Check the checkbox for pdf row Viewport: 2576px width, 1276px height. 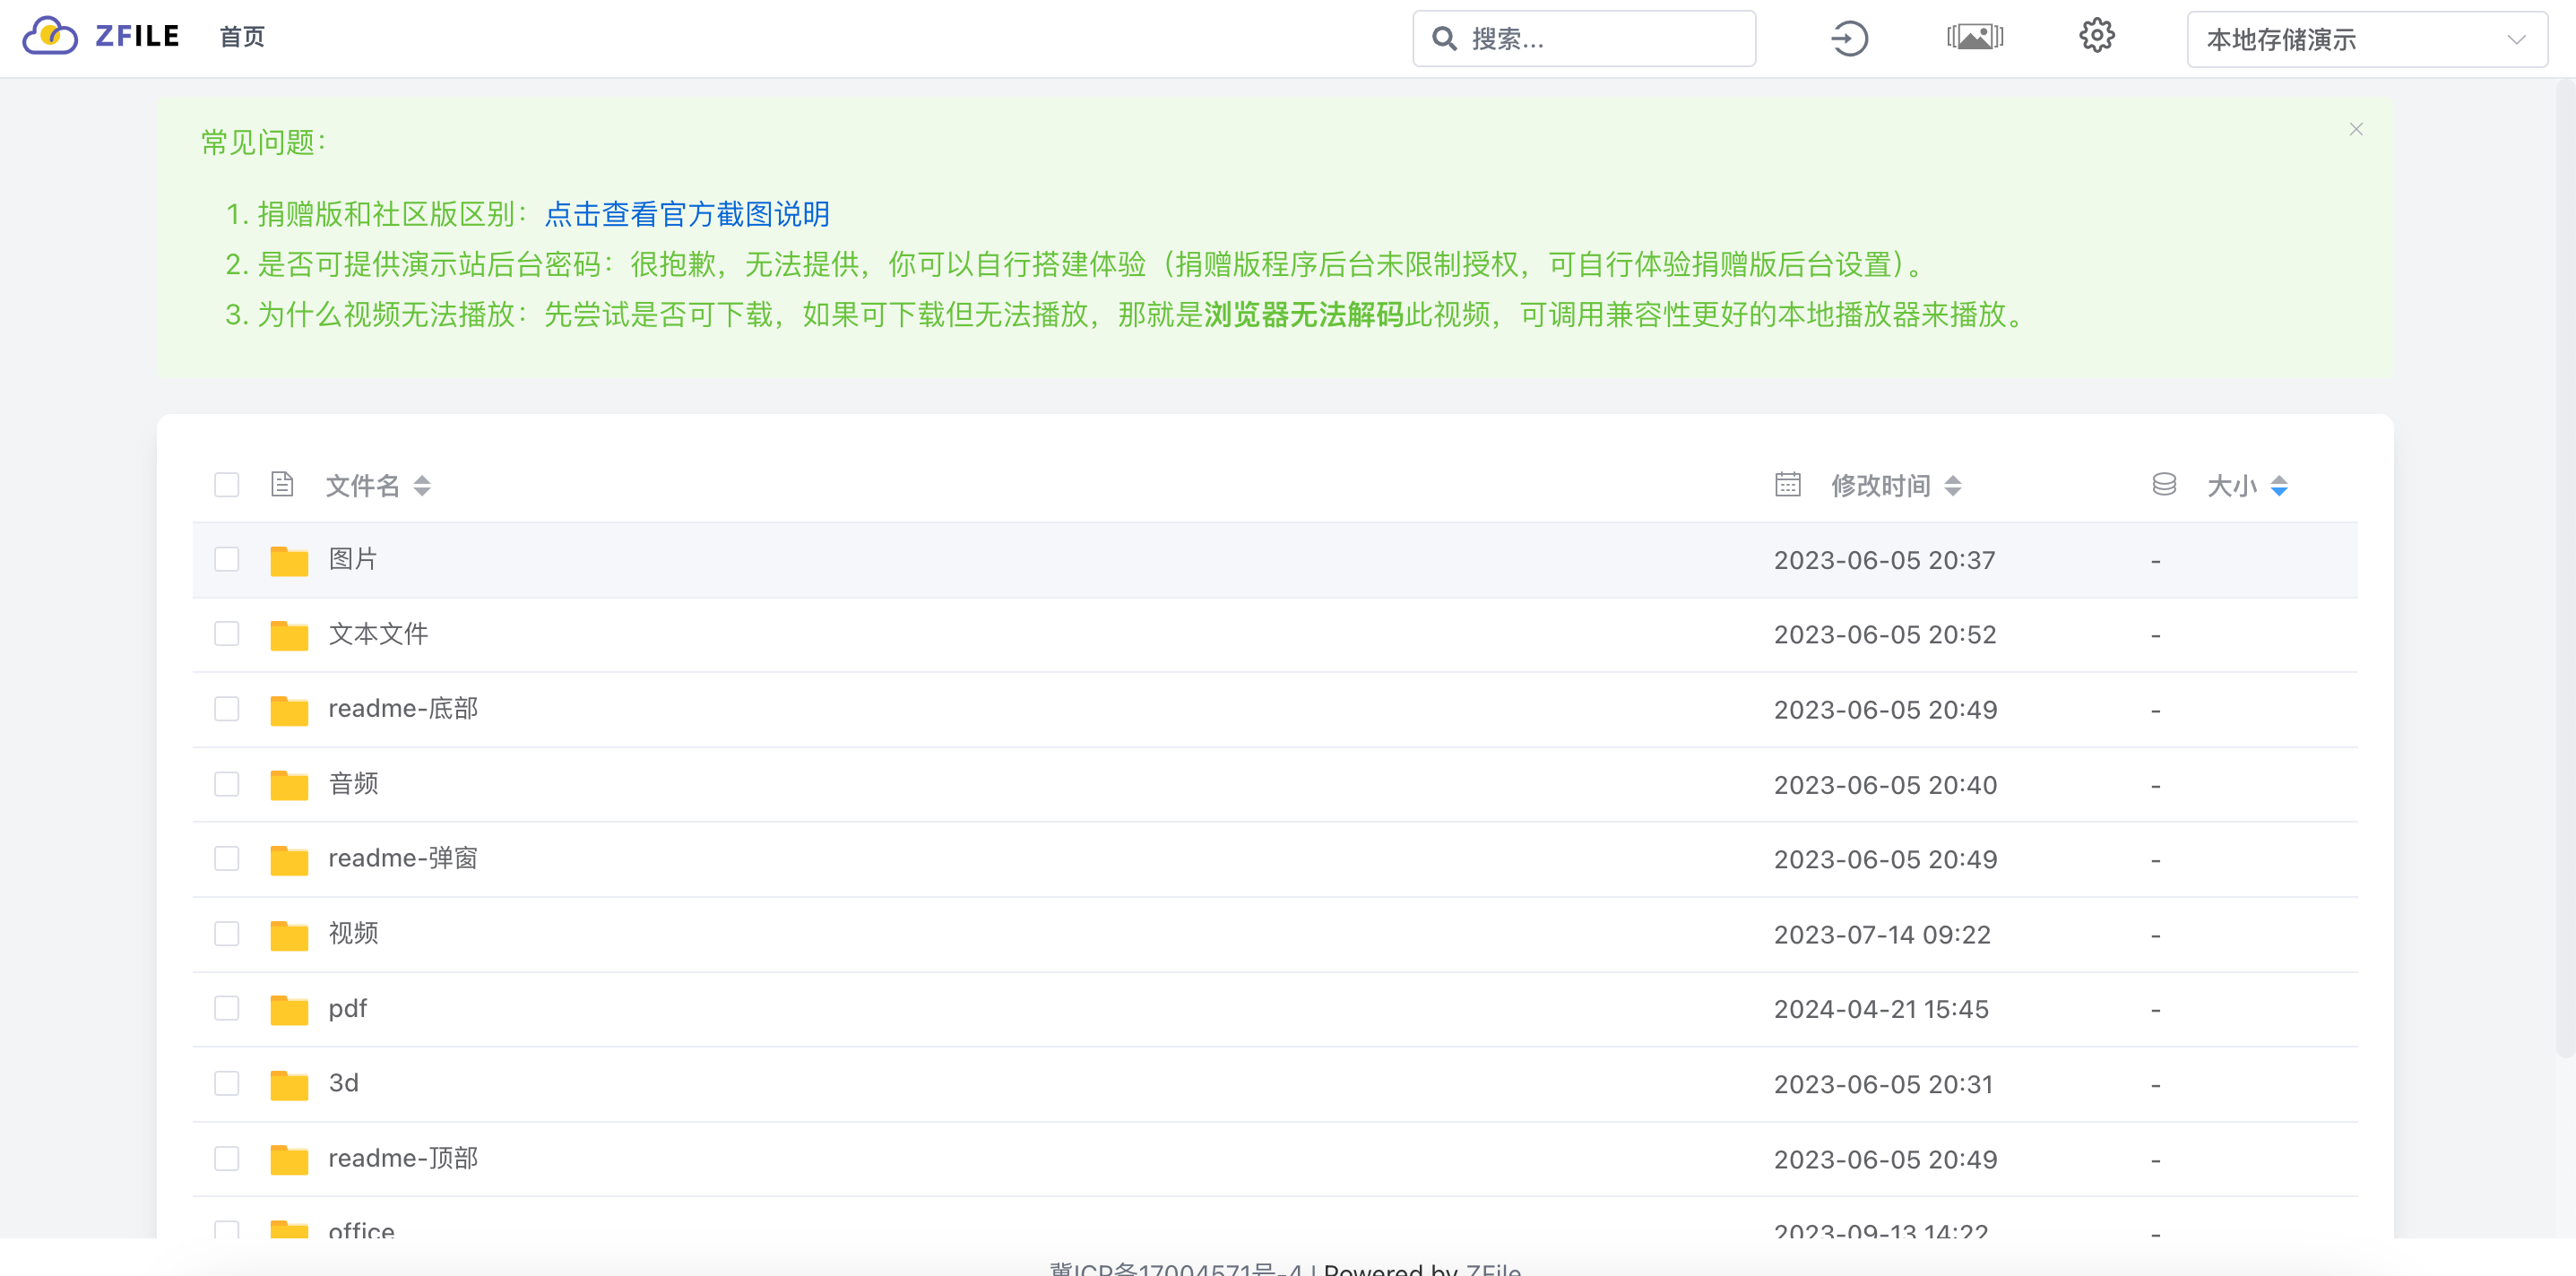point(227,1009)
